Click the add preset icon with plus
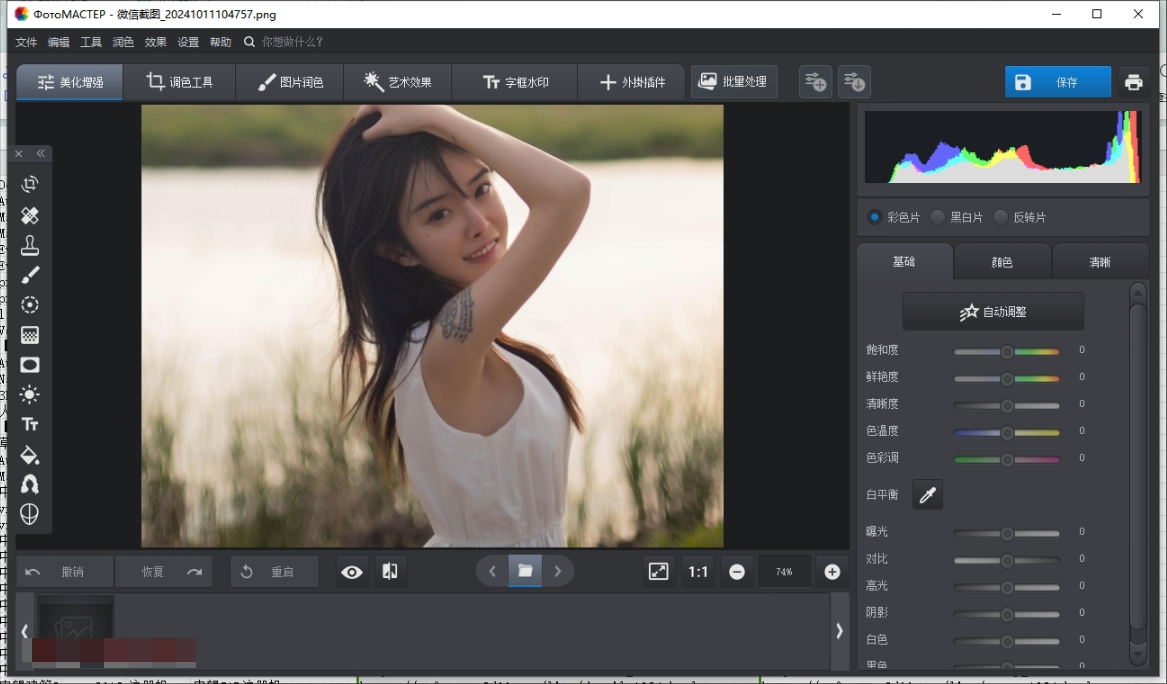Screen dimensions: 1167x684 coord(816,82)
